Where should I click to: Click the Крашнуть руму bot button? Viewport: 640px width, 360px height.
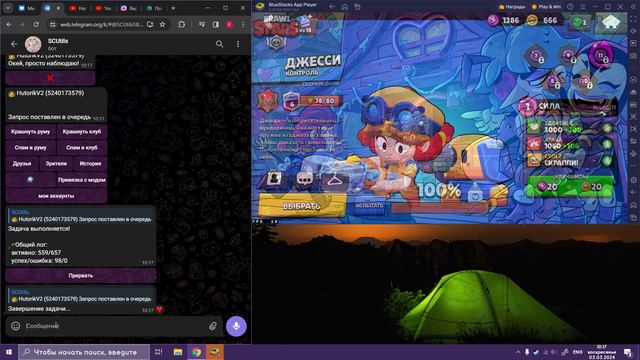(x=31, y=132)
